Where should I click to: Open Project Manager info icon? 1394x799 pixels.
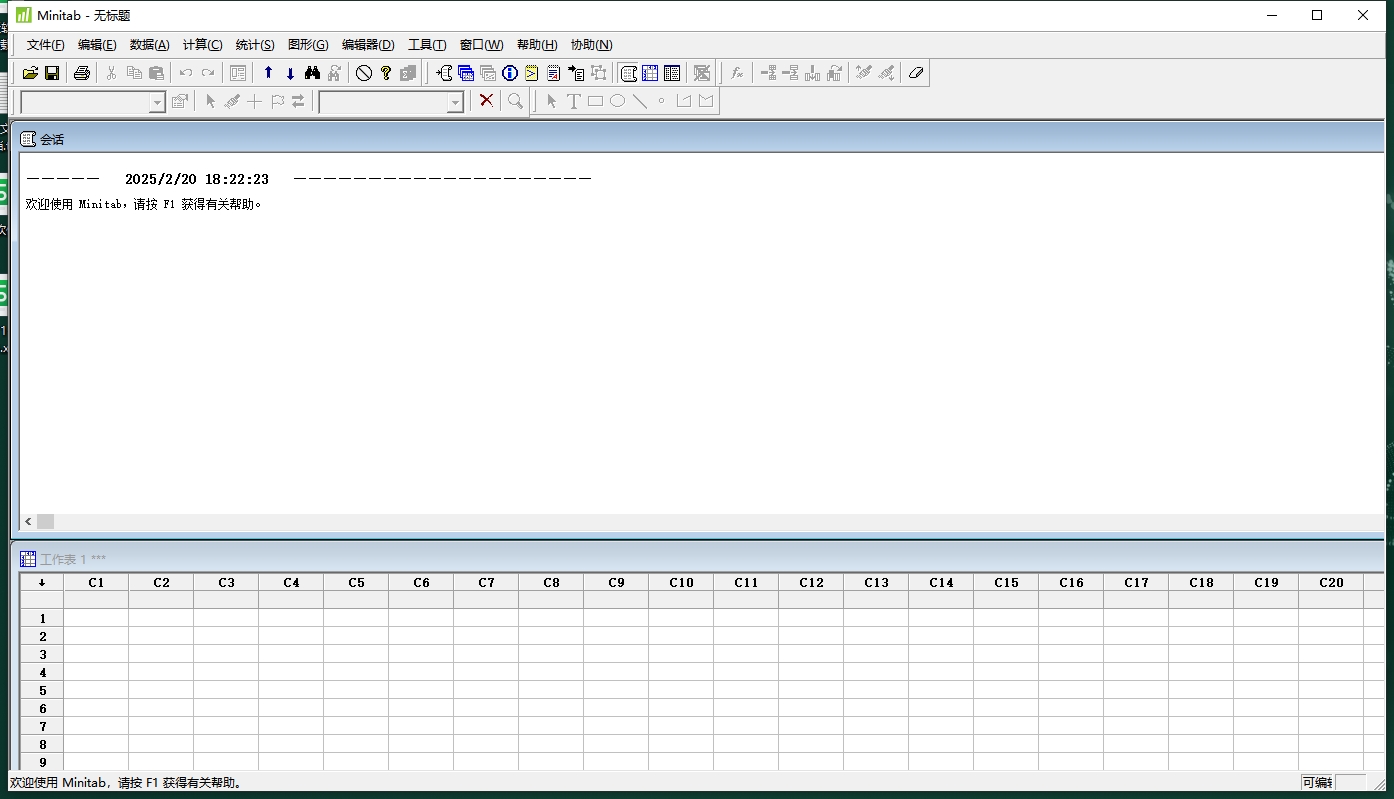pos(510,73)
